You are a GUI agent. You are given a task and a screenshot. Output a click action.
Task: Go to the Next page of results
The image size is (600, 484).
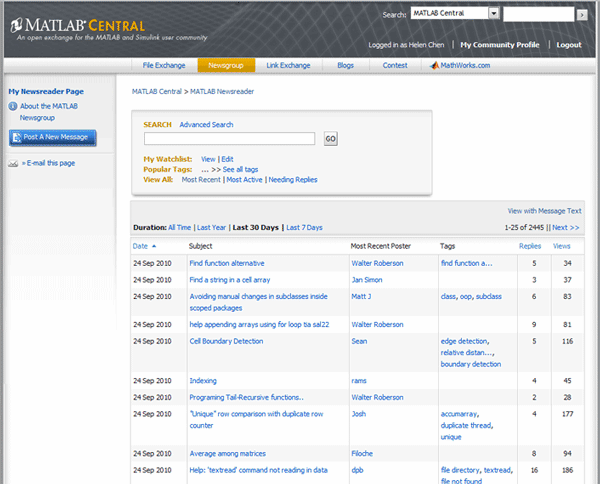(566, 228)
